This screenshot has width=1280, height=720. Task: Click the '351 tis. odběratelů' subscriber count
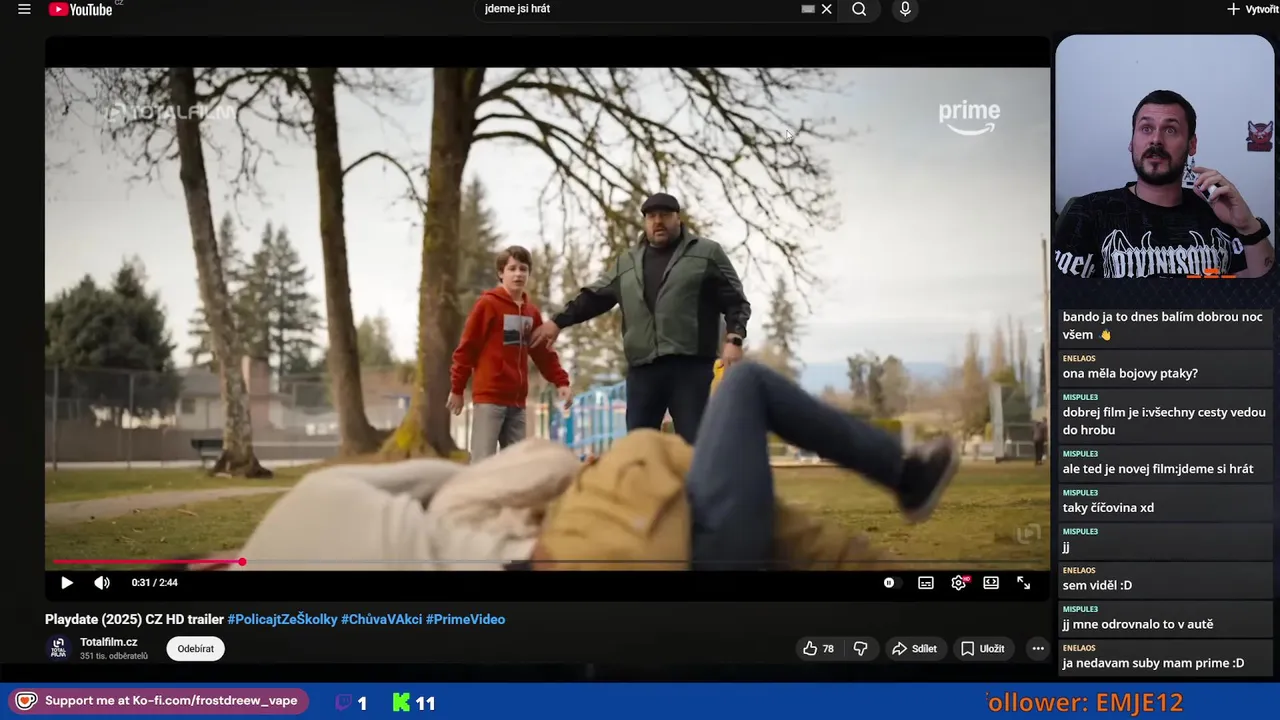click(114, 656)
